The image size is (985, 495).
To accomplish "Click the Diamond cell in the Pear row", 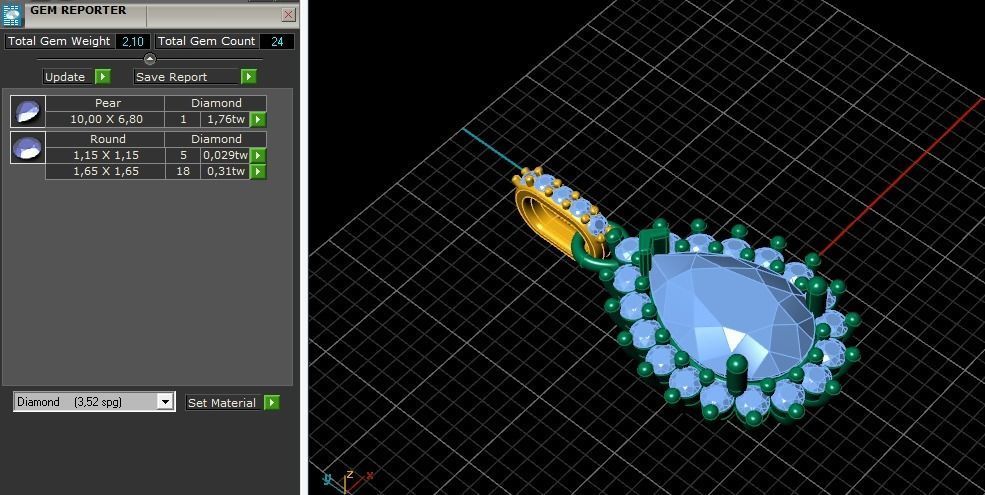I will (x=215, y=103).
